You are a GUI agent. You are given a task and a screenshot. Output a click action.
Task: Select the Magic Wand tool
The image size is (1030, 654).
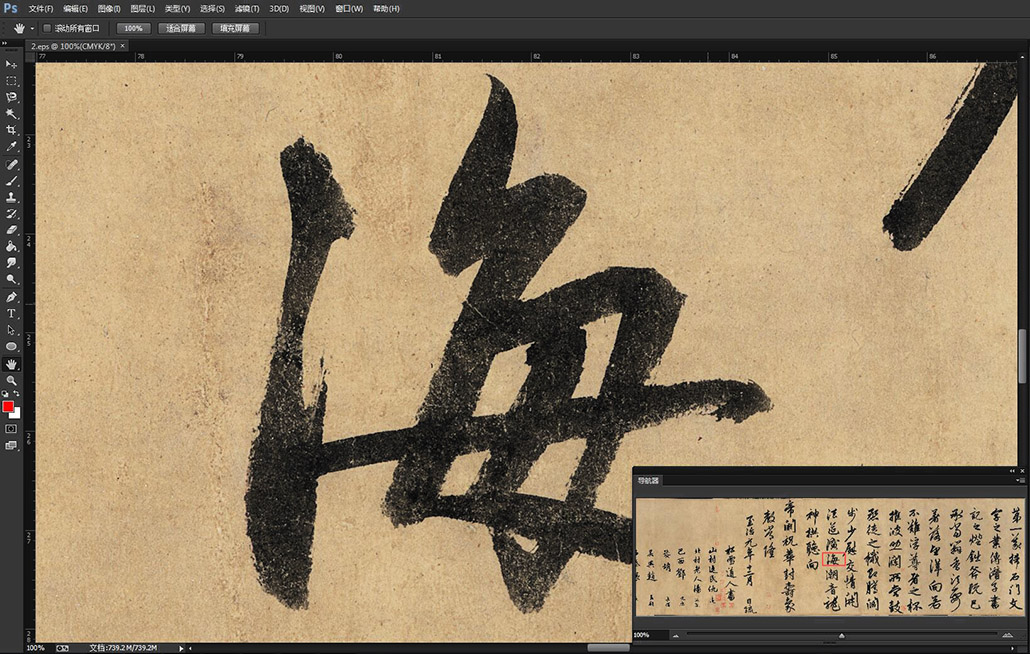coord(11,114)
